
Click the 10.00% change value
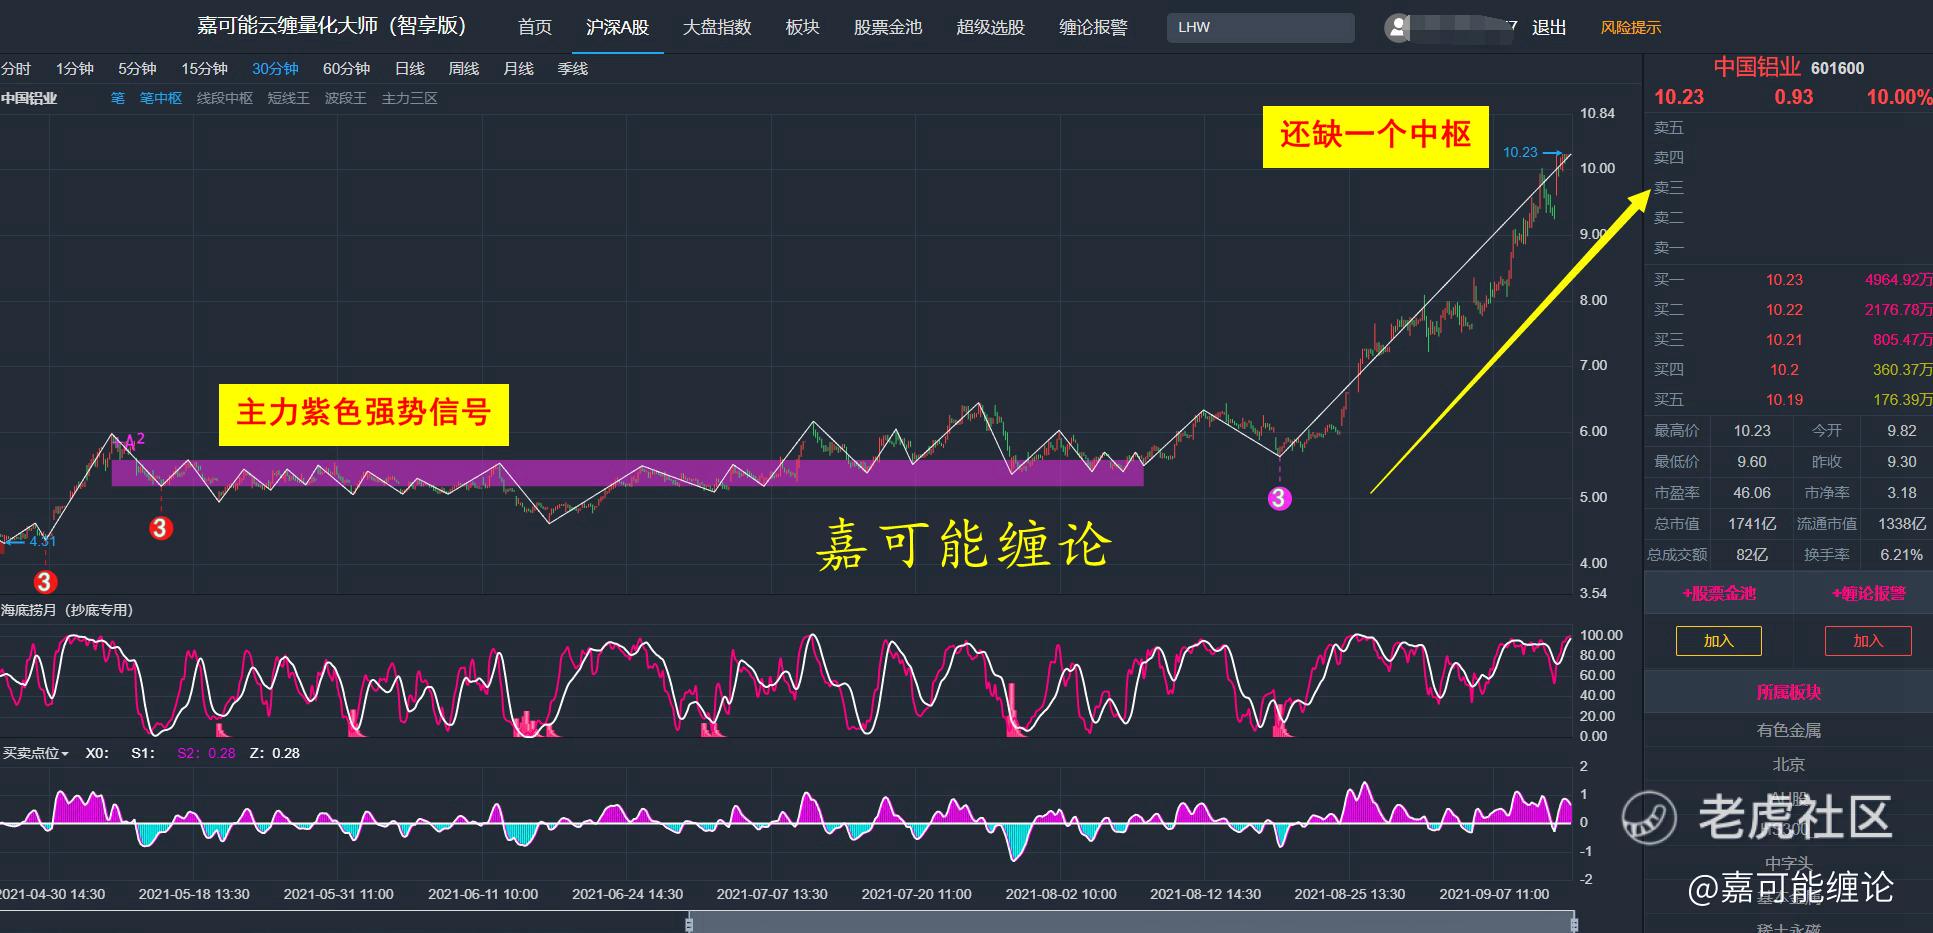(x=1899, y=97)
